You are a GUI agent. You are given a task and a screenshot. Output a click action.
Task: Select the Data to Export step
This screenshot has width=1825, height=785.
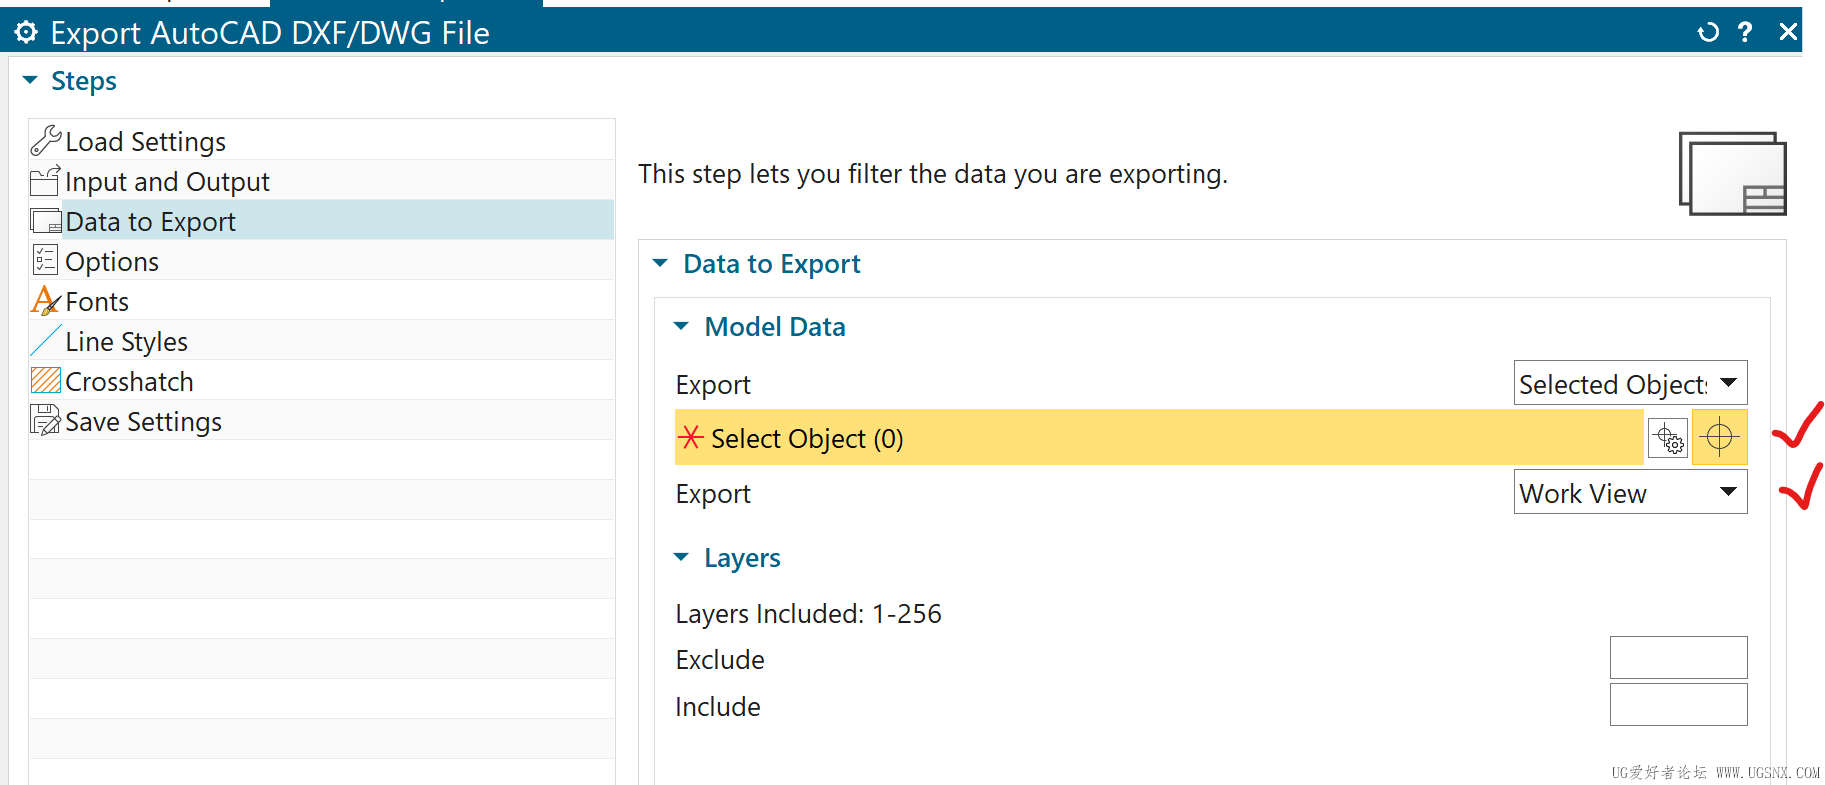(x=322, y=220)
